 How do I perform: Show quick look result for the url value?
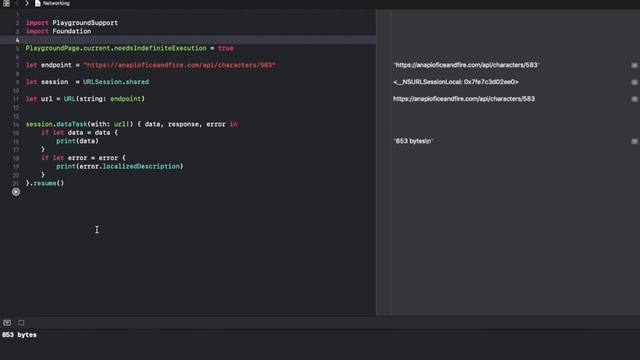[634, 99]
